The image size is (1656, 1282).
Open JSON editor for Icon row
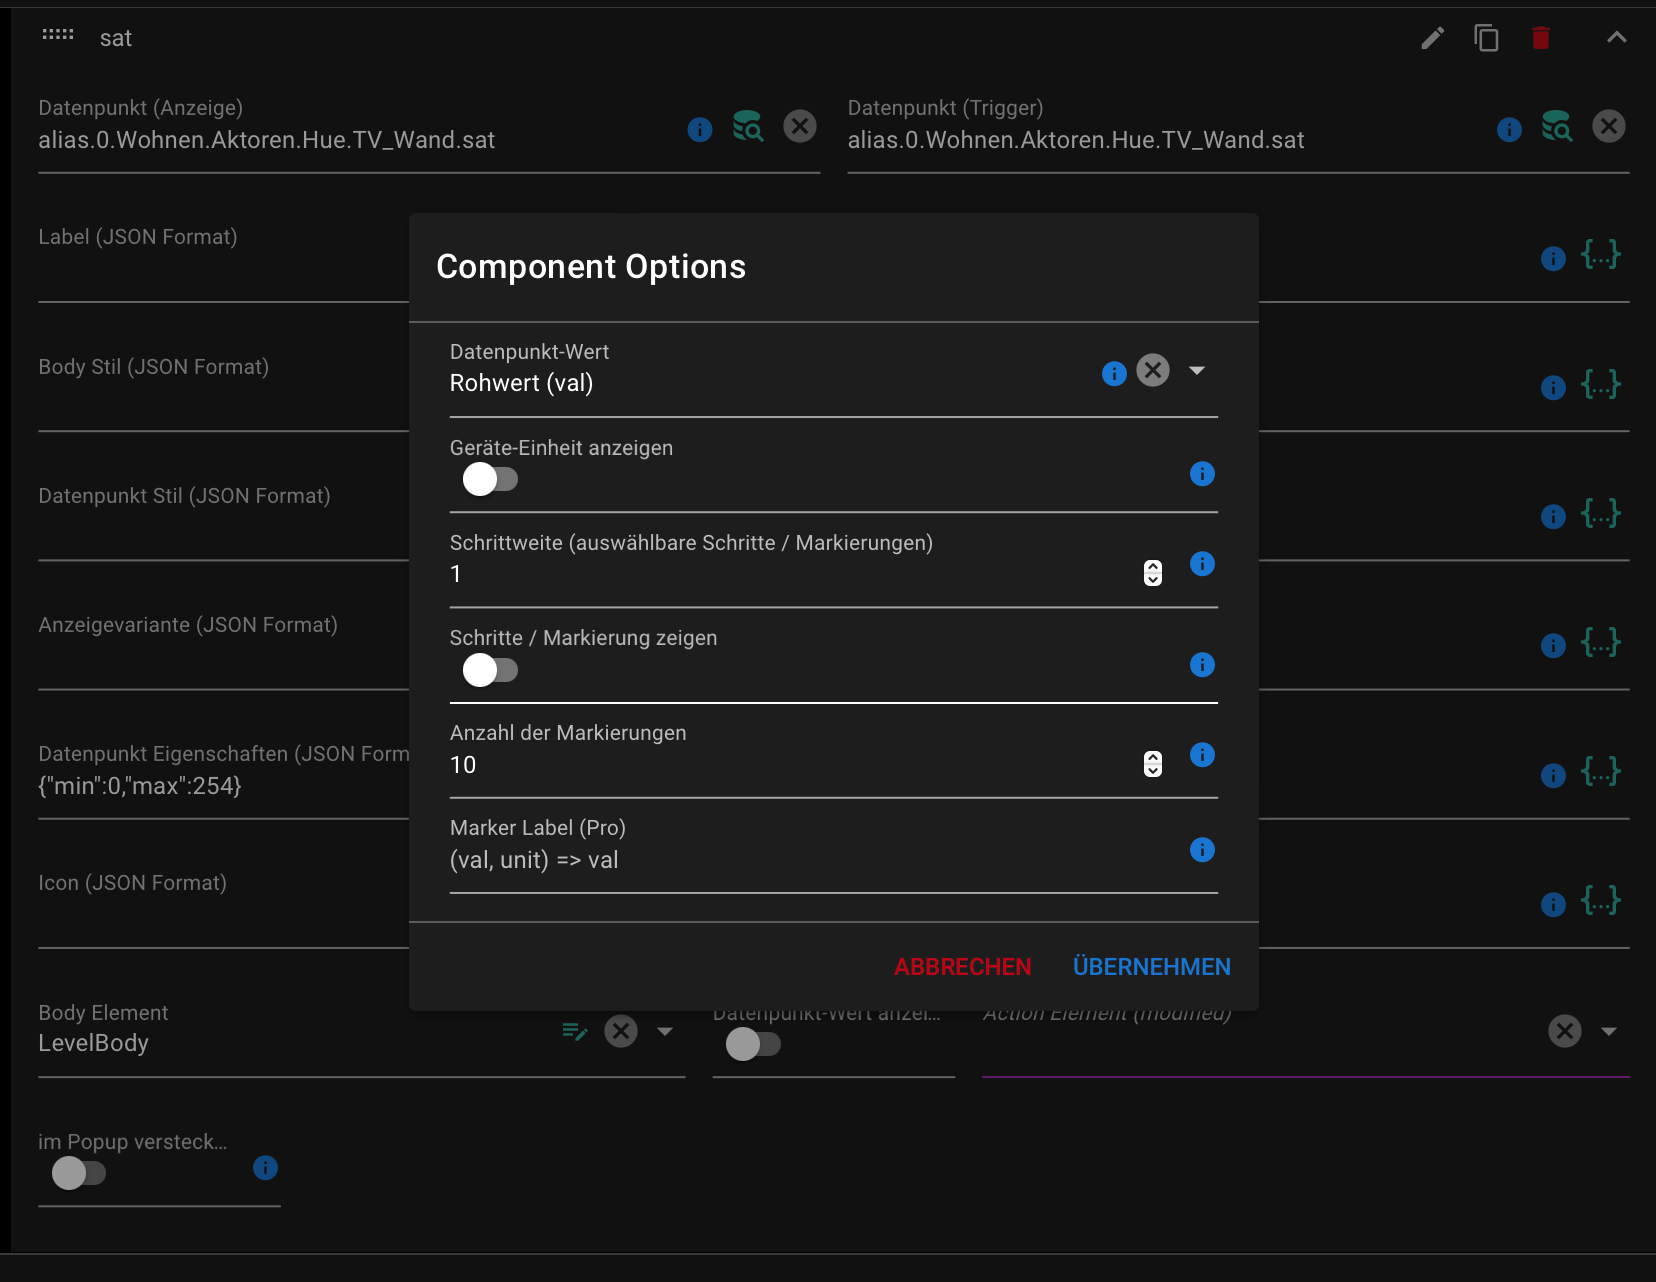(1601, 900)
